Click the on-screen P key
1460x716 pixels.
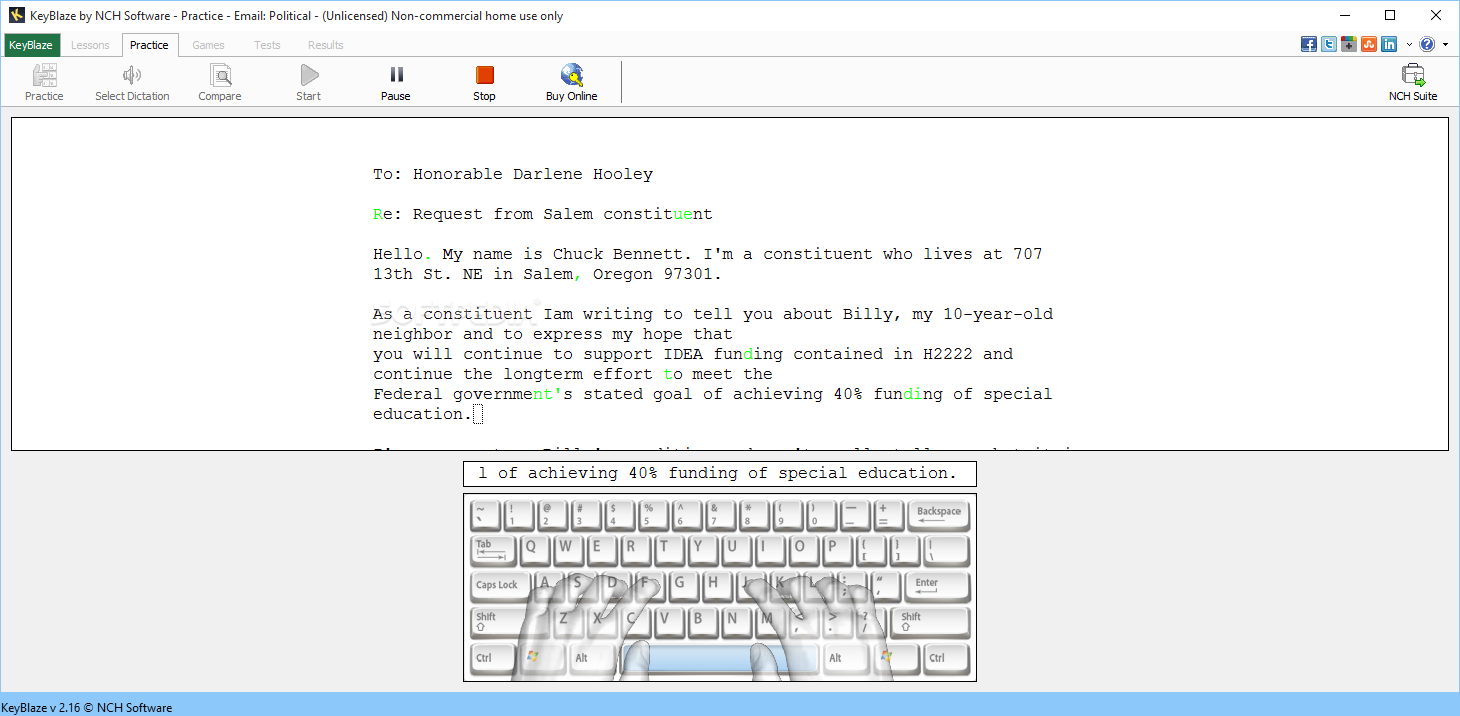click(836, 551)
